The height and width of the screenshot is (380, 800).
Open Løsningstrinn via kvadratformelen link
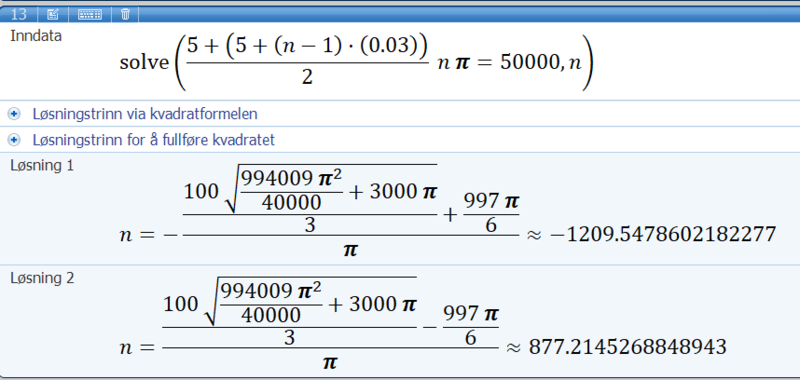(145, 114)
